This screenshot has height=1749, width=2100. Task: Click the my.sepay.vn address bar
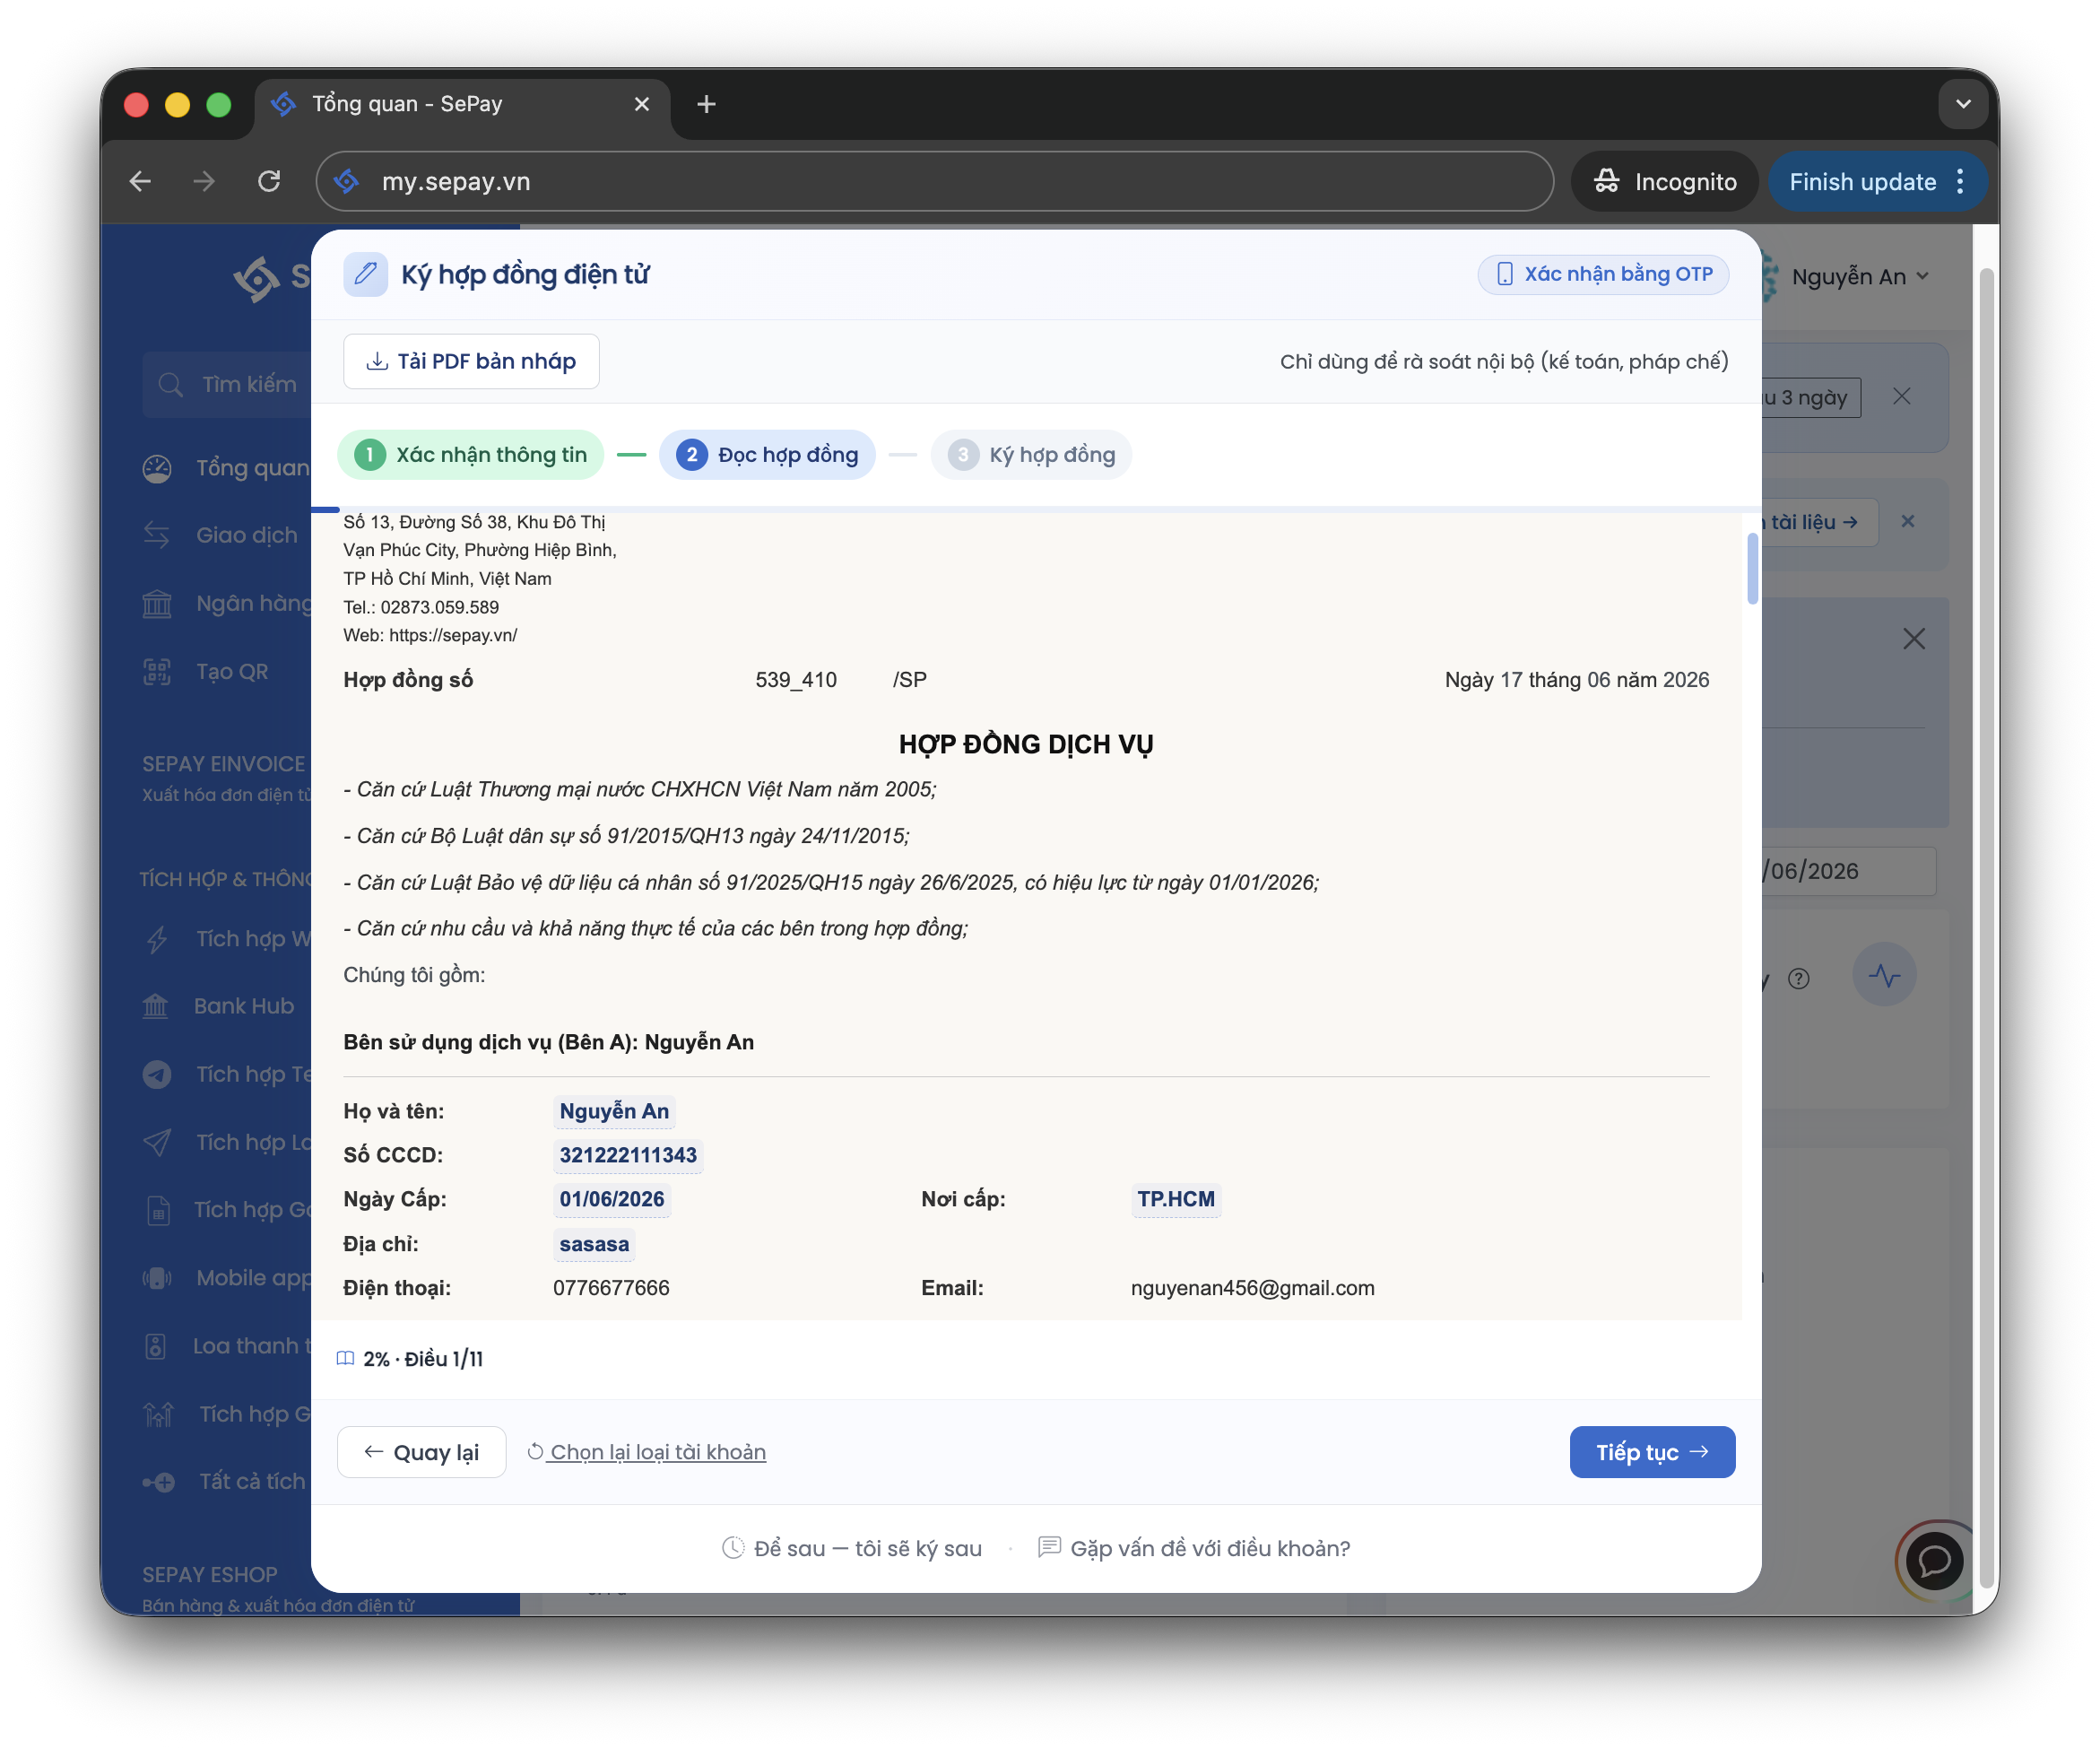click(x=935, y=181)
